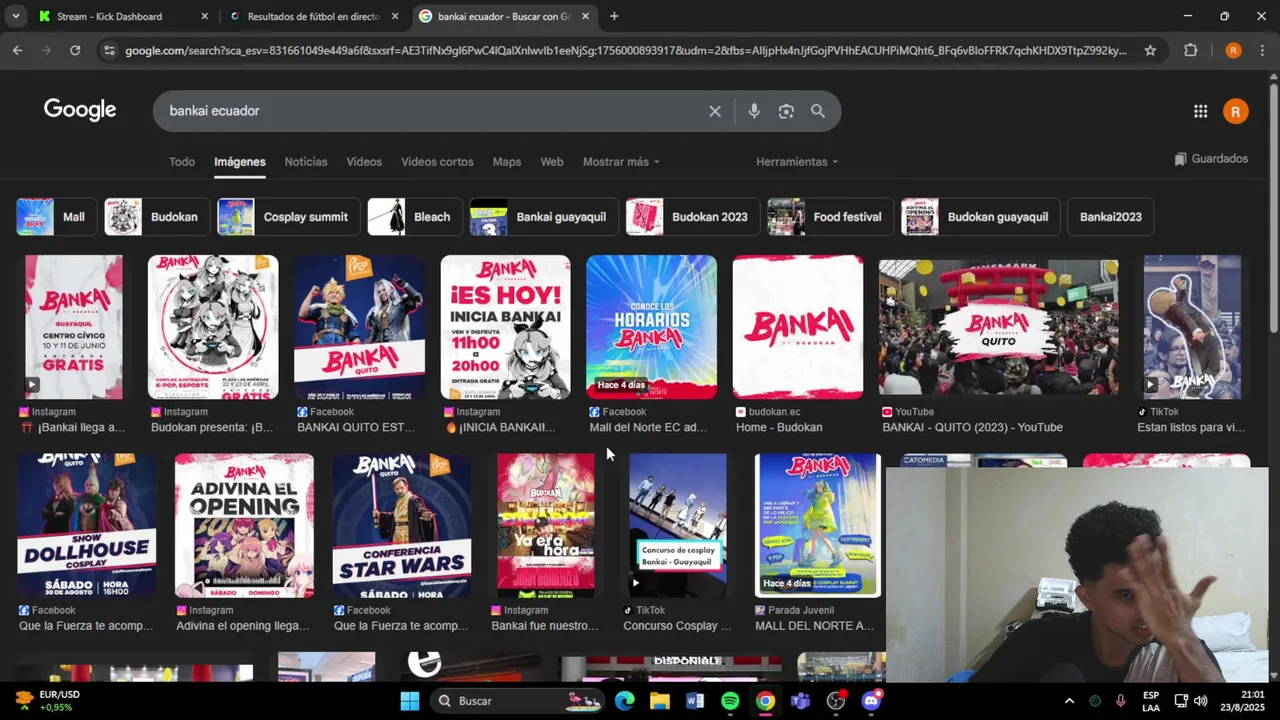Clear the search box with the X

[x=715, y=111]
